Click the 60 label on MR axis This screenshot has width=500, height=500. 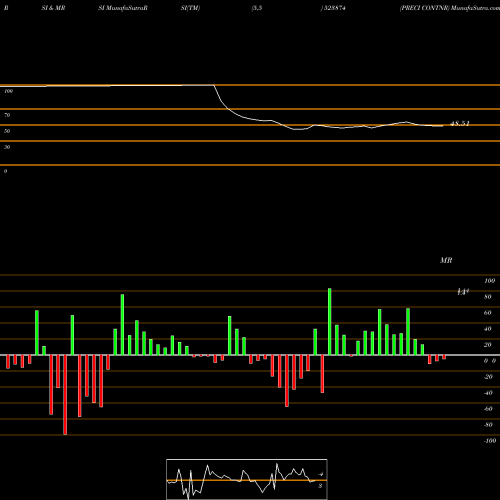488,313
